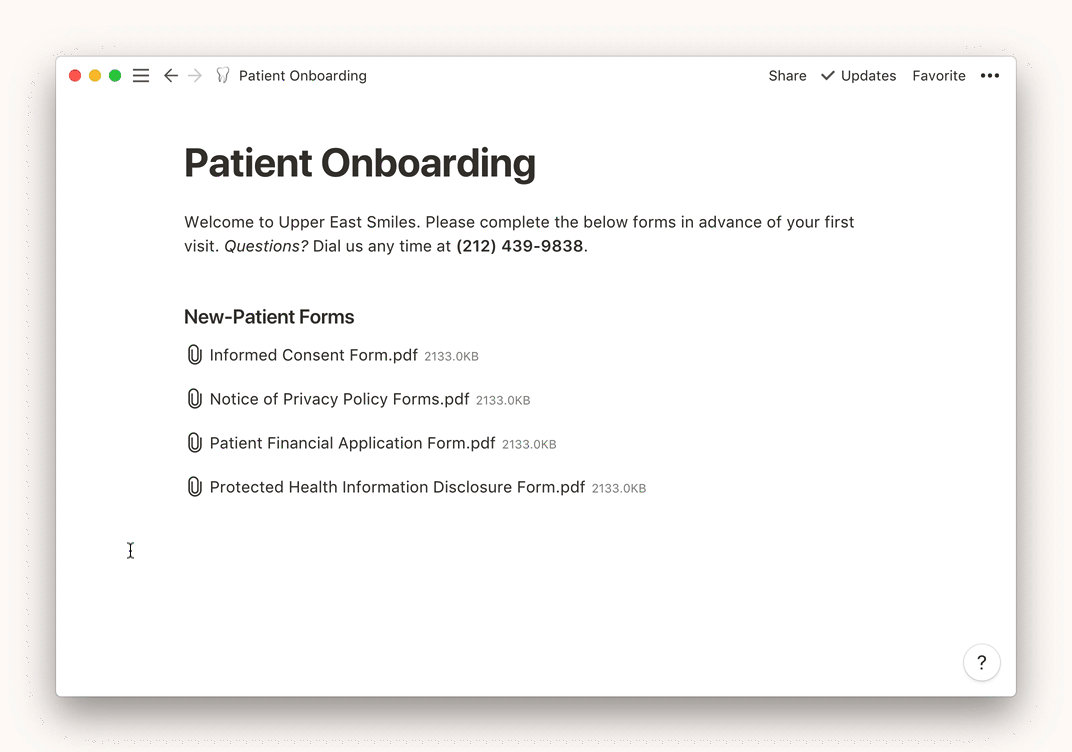1072x752 pixels.
Task: Open the sidebar hamburger menu
Action: pyautogui.click(x=141, y=76)
